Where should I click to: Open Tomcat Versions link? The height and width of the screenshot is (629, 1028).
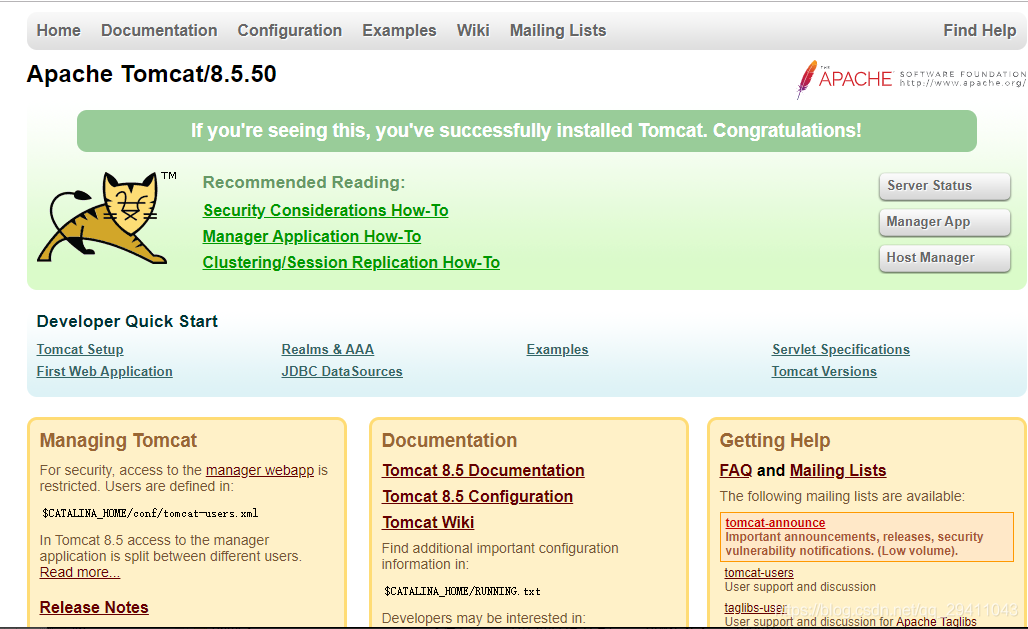tap(824, 371)
